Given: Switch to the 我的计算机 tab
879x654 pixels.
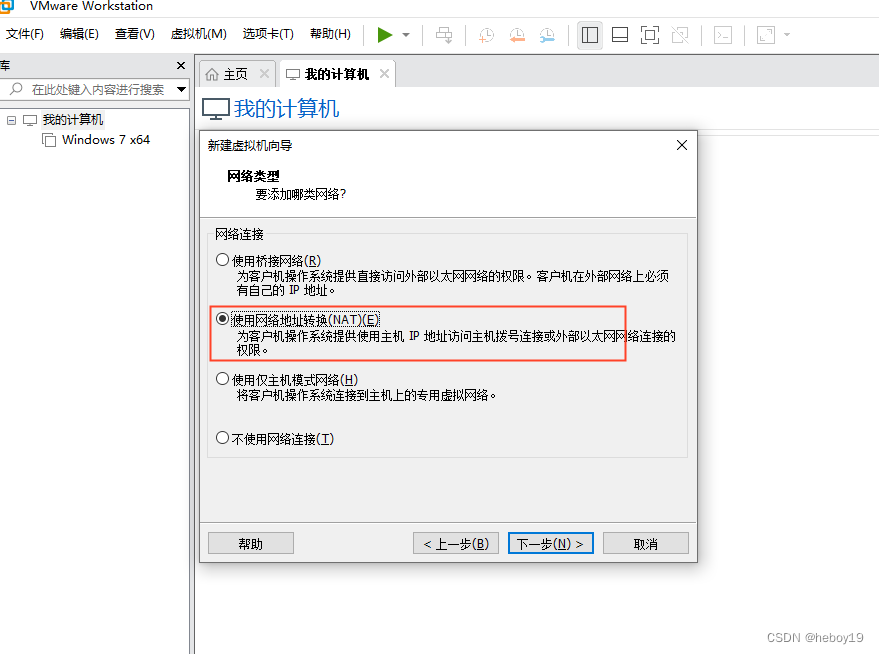Looking at the screenshot, I should point(337,74).
